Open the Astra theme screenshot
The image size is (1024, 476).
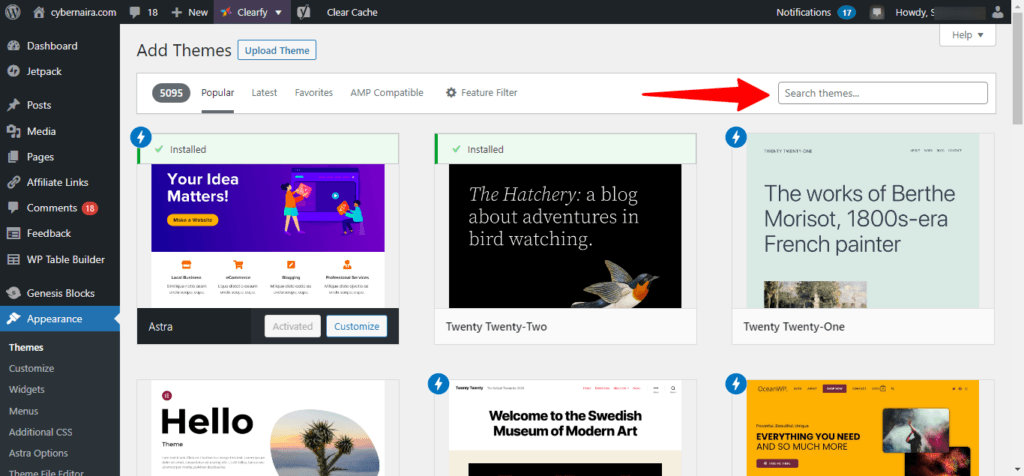pos(268,236)
